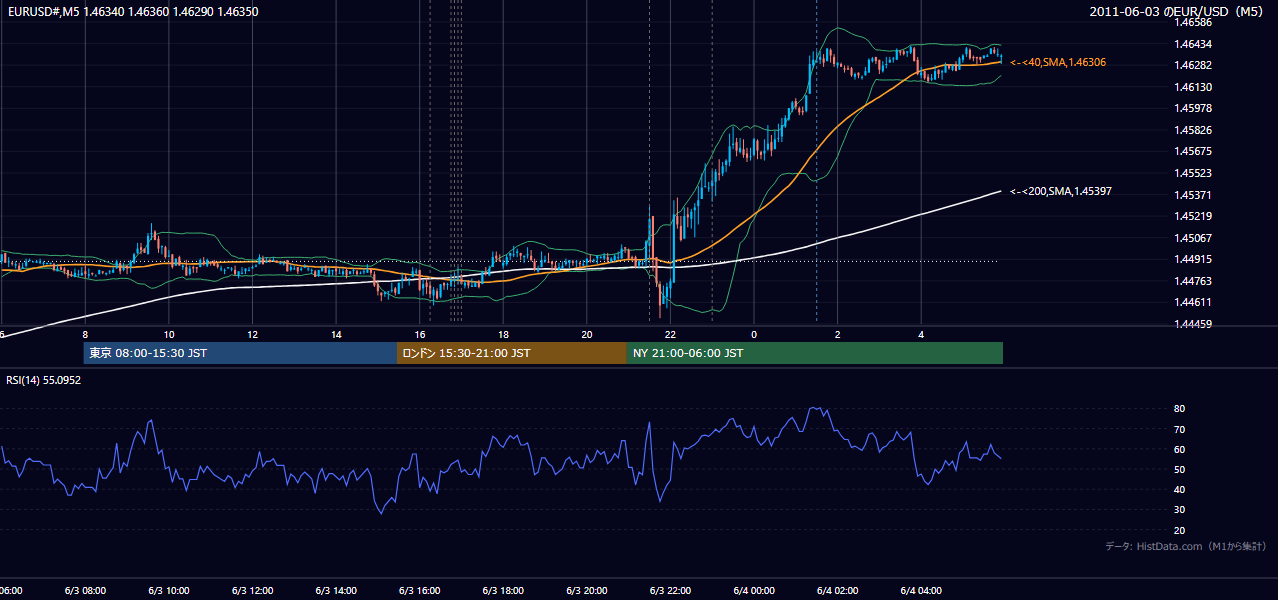The image size is (1278, 600).
Task: Click hour mark 18 below the price chart
Action: (x=503, y=335)
